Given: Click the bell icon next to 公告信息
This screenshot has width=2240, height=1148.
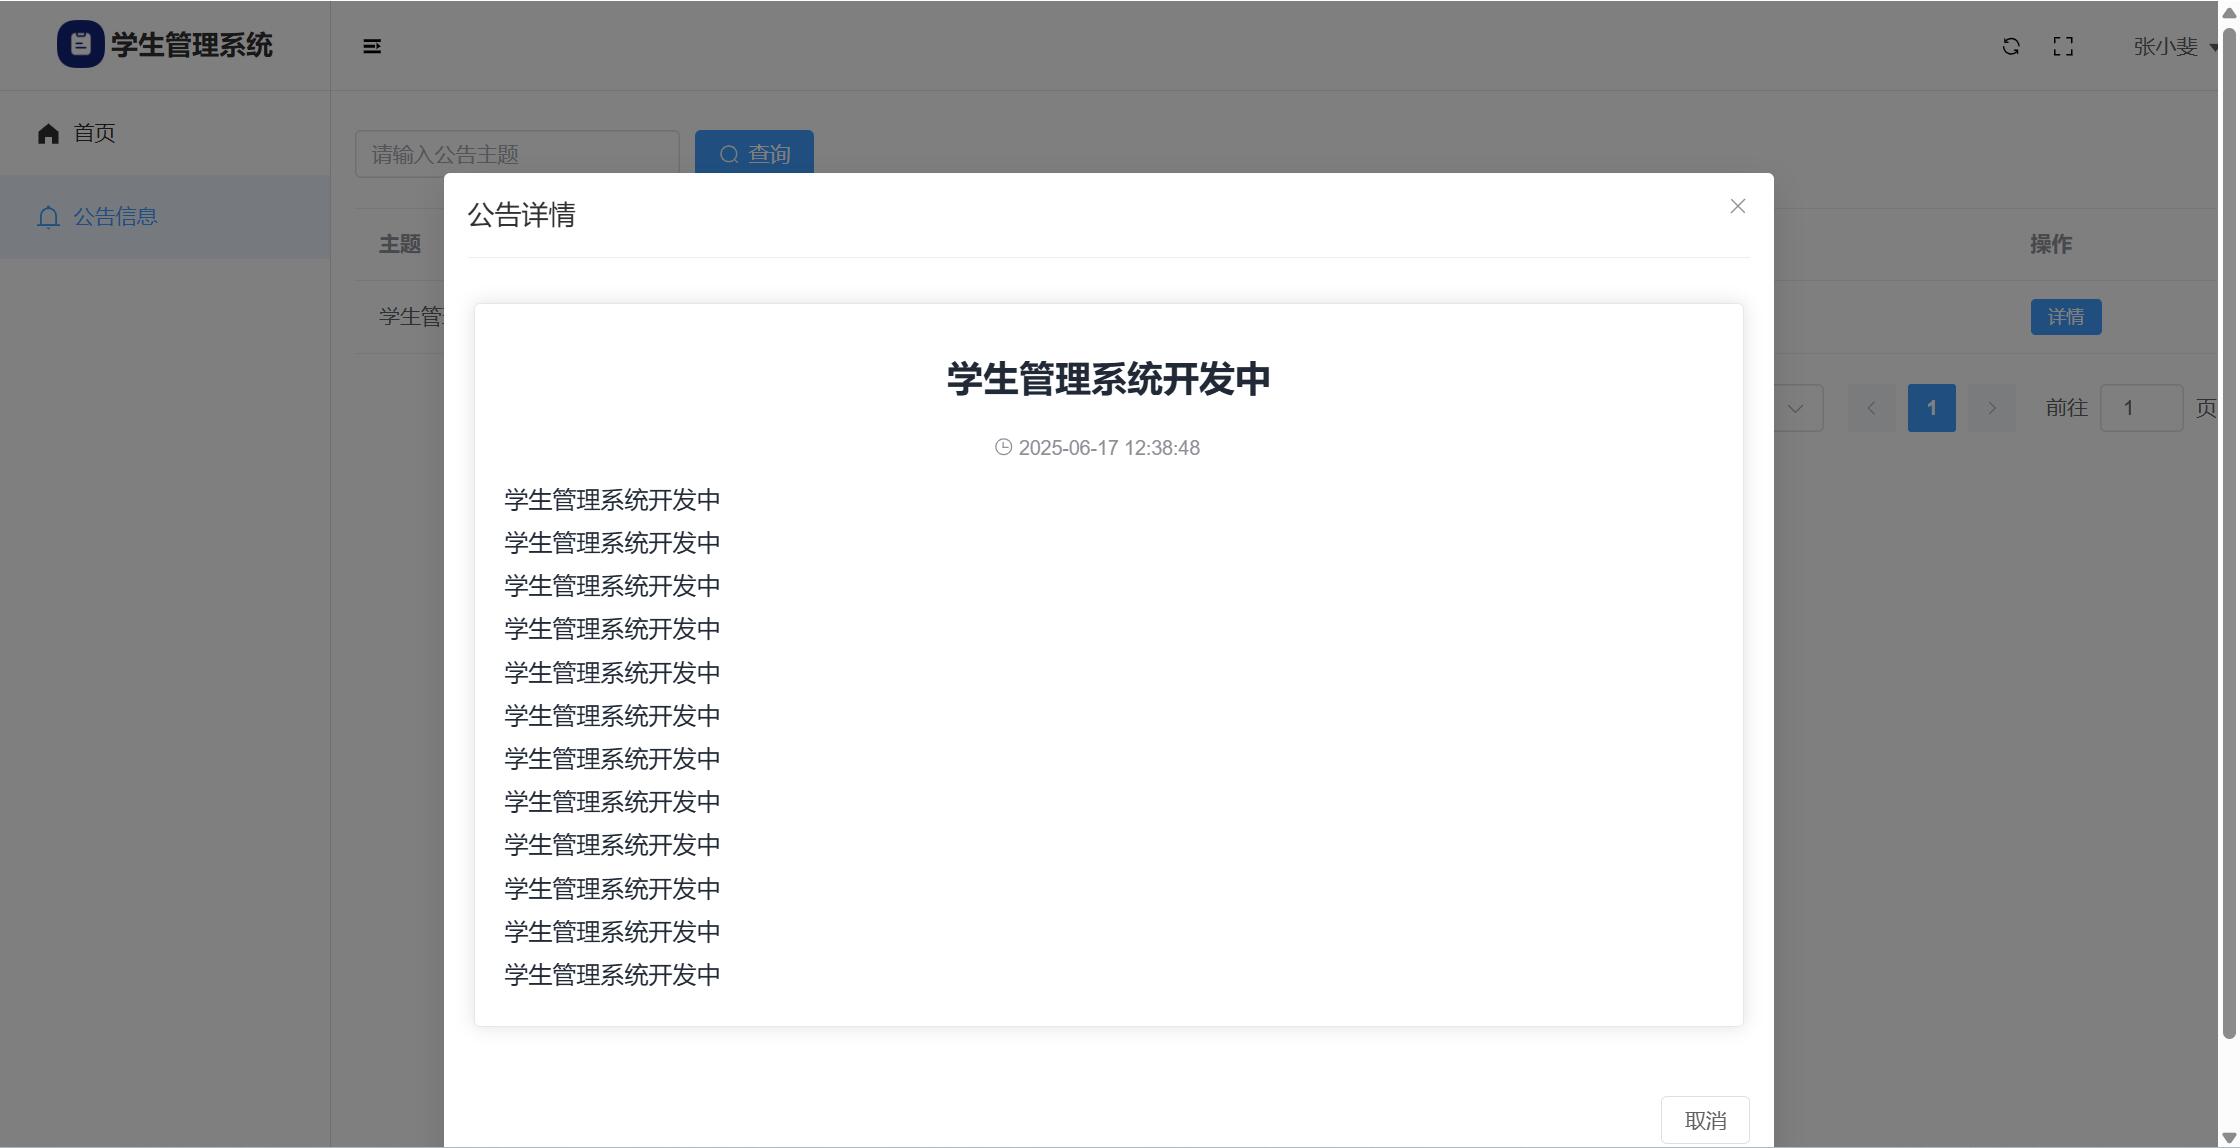Looking at the screenshot, I should tap(48, 217).
